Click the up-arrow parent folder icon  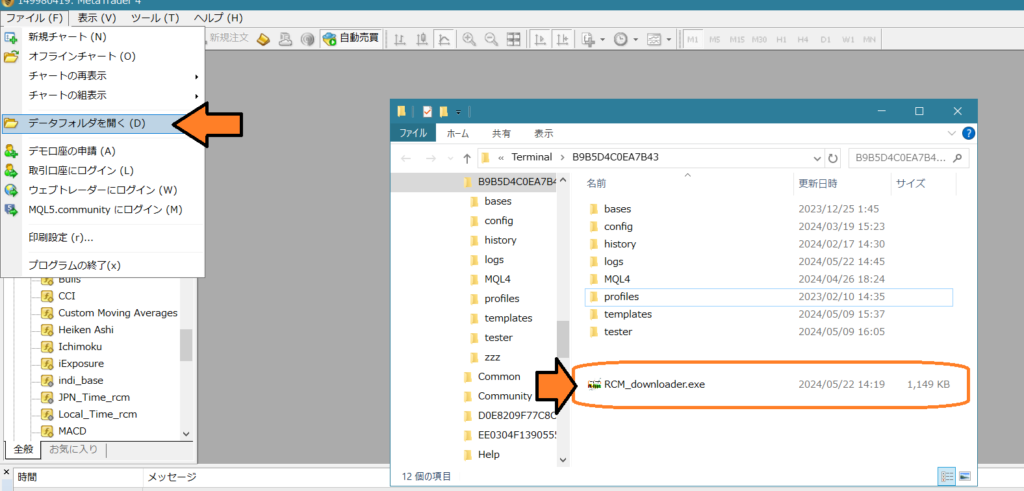pyautogui.click(x=466, y=158)
